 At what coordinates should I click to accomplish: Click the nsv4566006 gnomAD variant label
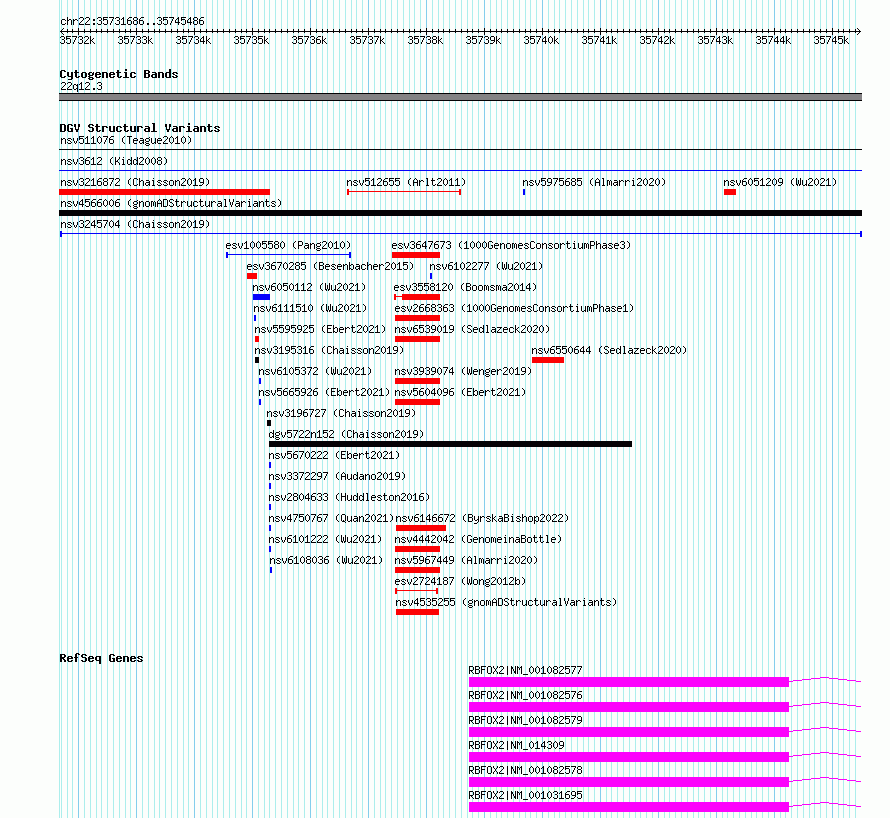[x=171, y=203]
